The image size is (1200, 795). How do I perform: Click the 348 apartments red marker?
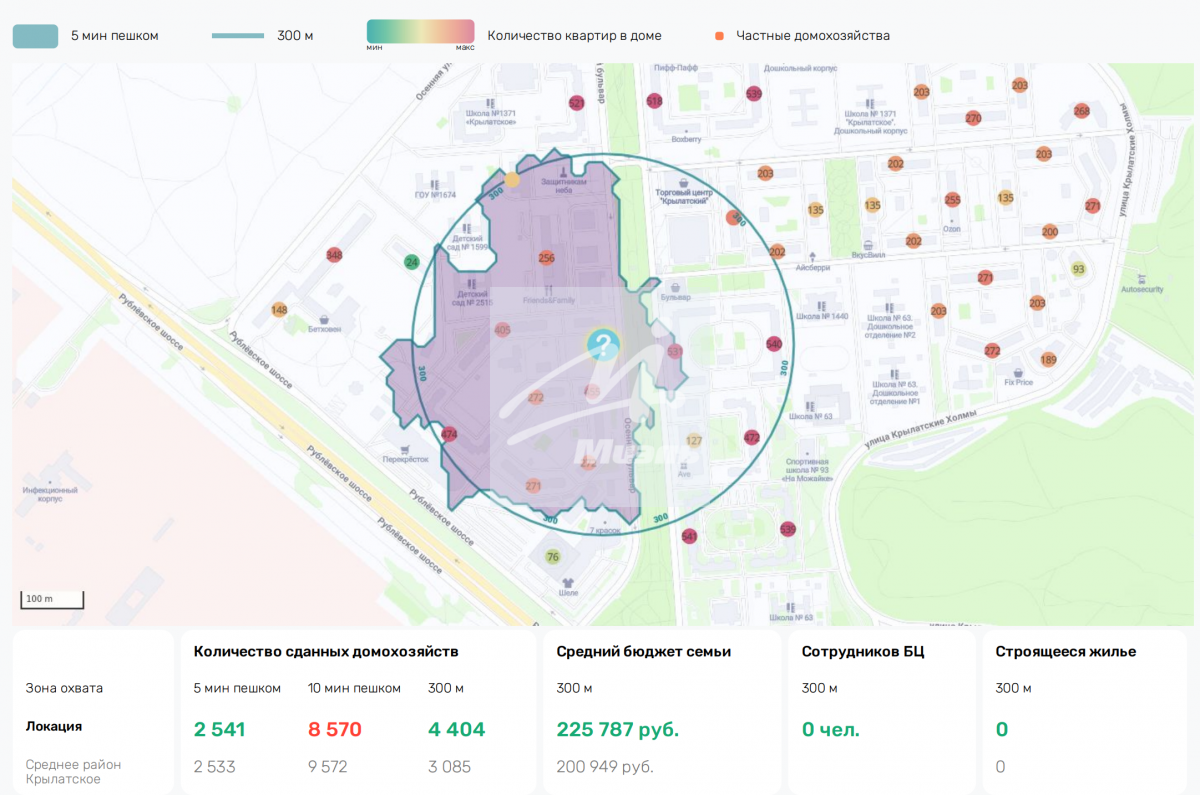pos(334,255)
